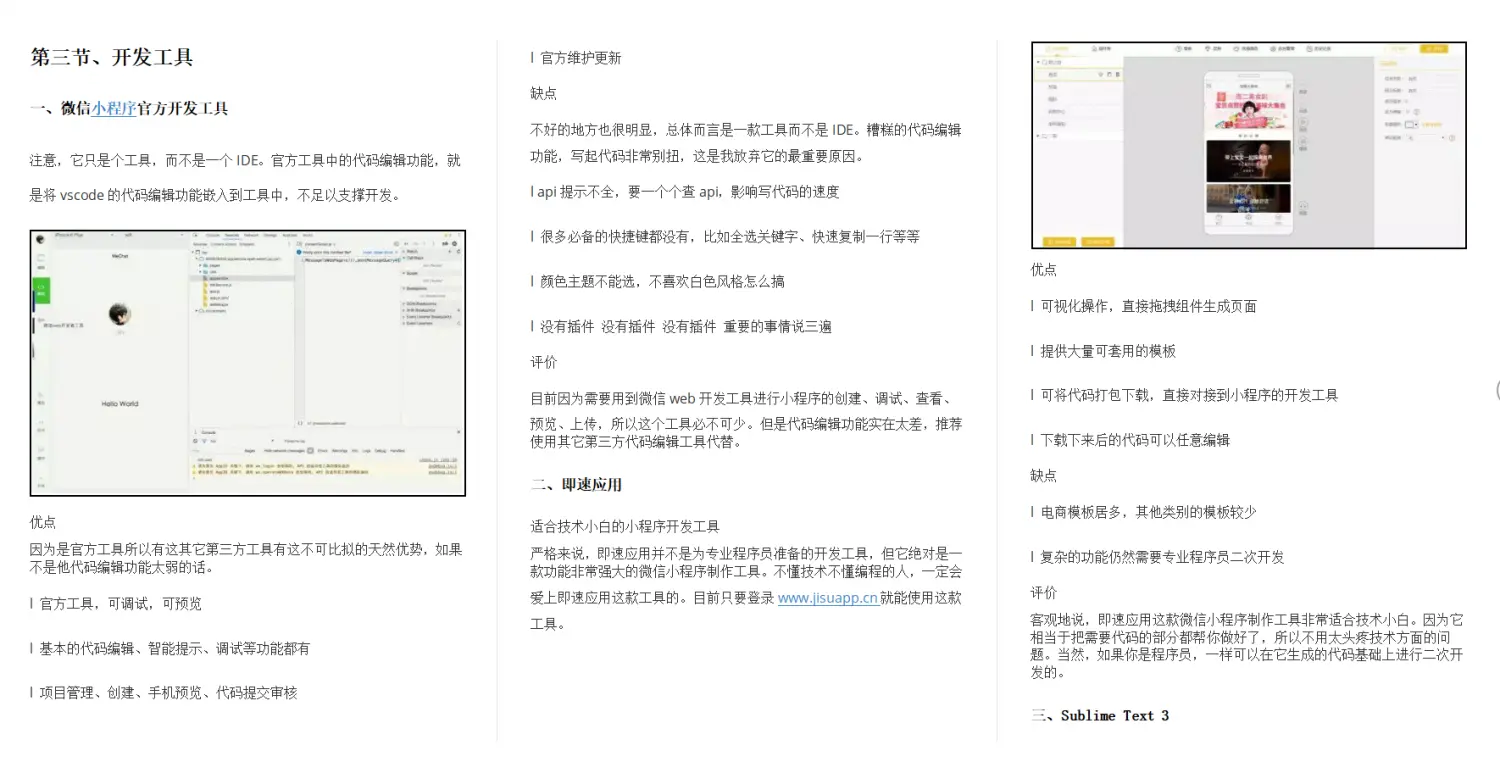1500x762 pixels.
Task: Open the www.jisuapp.cn hyperlink
Action: coord(827,598)
